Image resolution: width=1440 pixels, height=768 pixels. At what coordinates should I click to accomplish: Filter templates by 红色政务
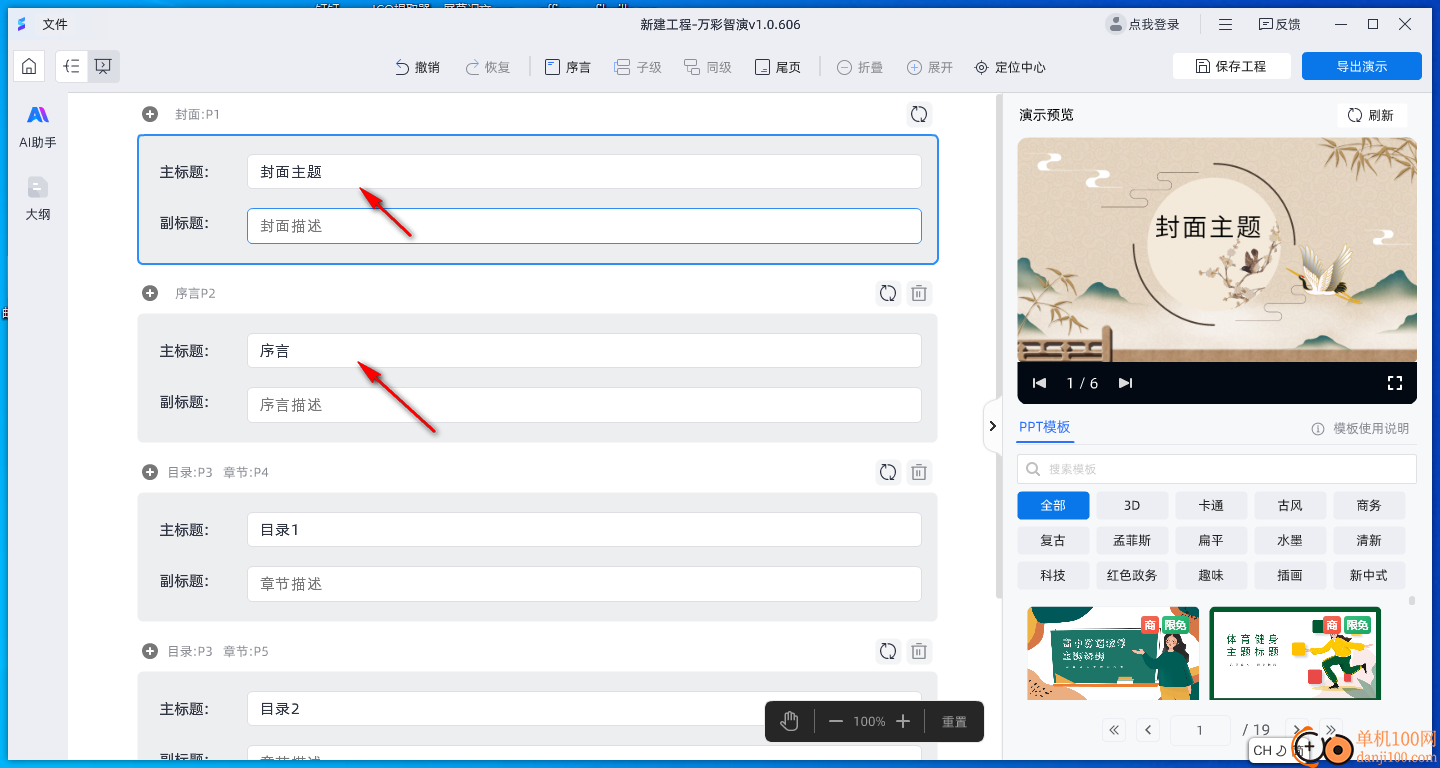click(x=1132, y=575)
